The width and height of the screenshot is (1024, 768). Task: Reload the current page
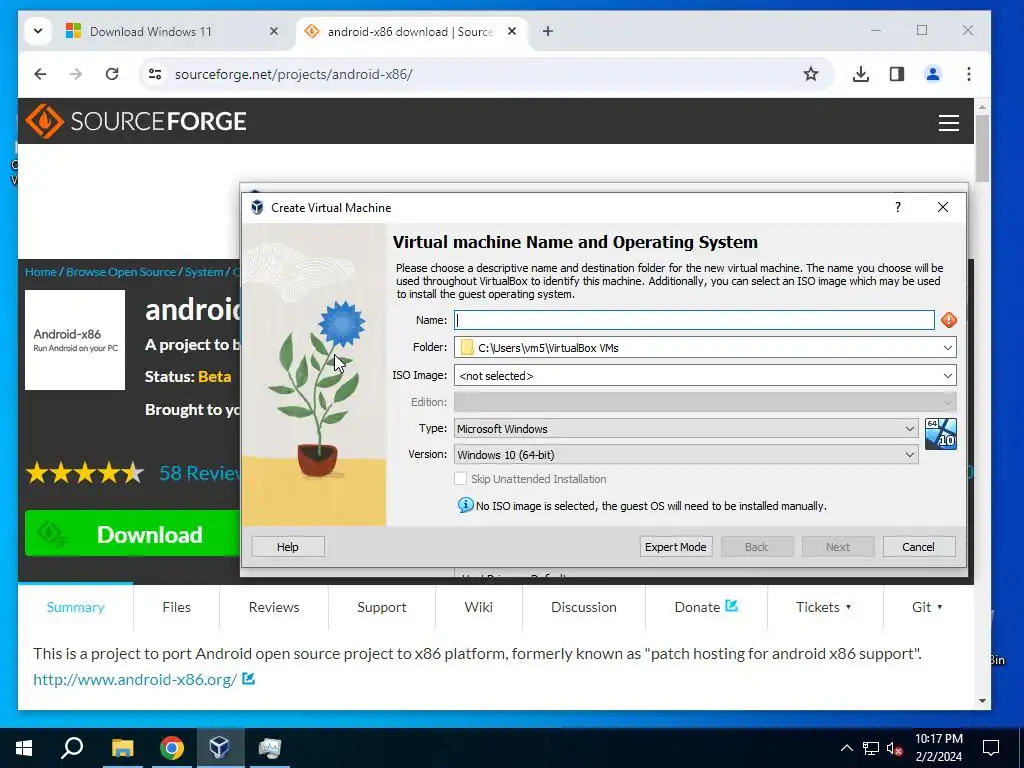click(x=112, y=74)
